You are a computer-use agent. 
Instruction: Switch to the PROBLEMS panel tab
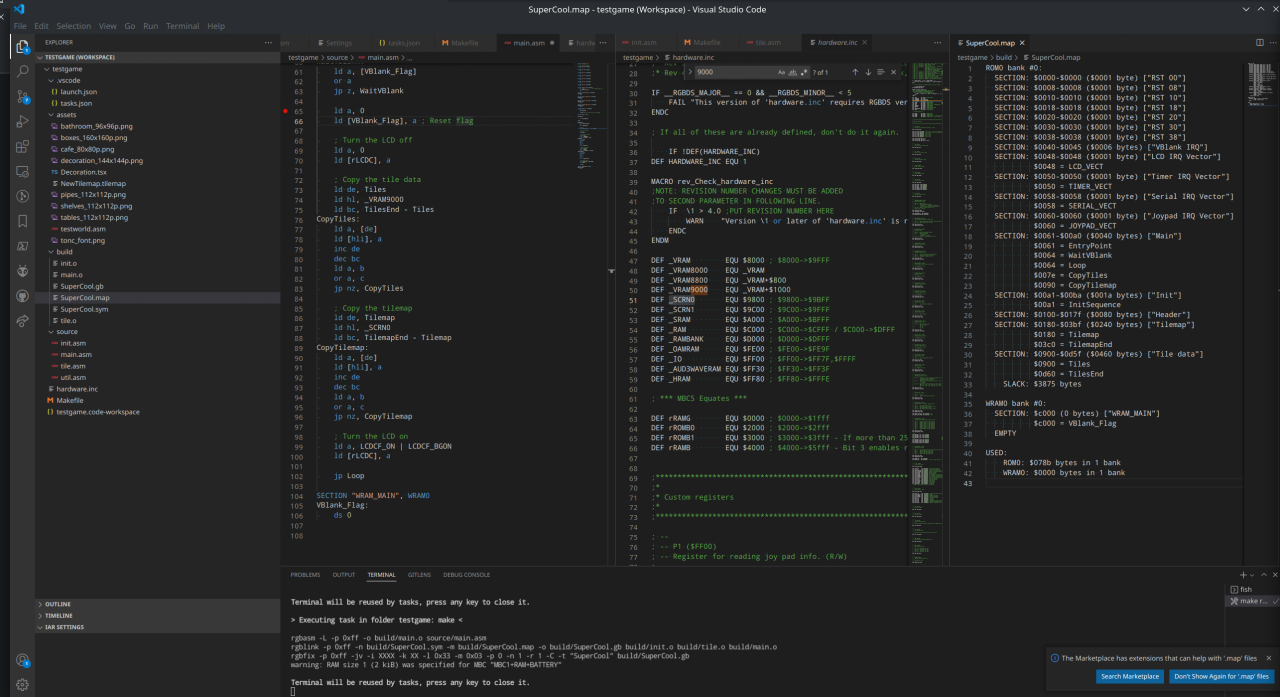(305, 575)
